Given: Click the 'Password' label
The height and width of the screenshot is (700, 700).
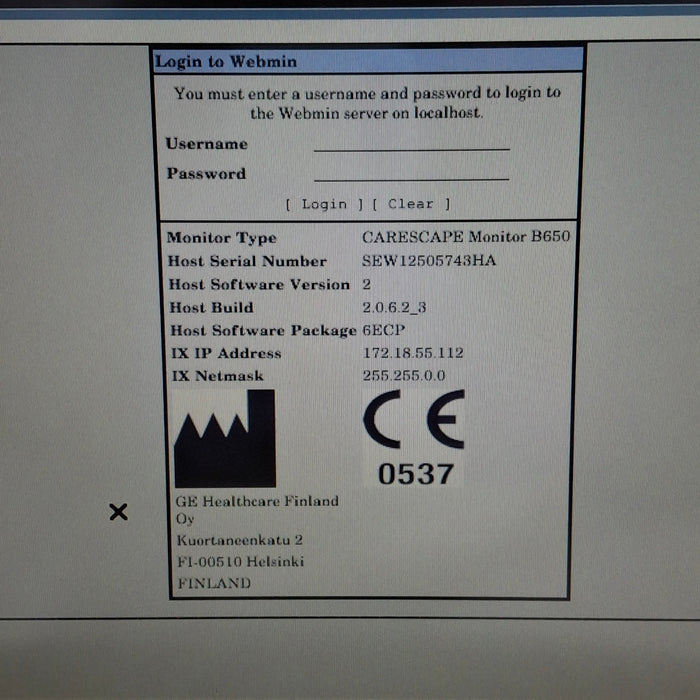Looking at the screenshot, I should tap(206, 173).
